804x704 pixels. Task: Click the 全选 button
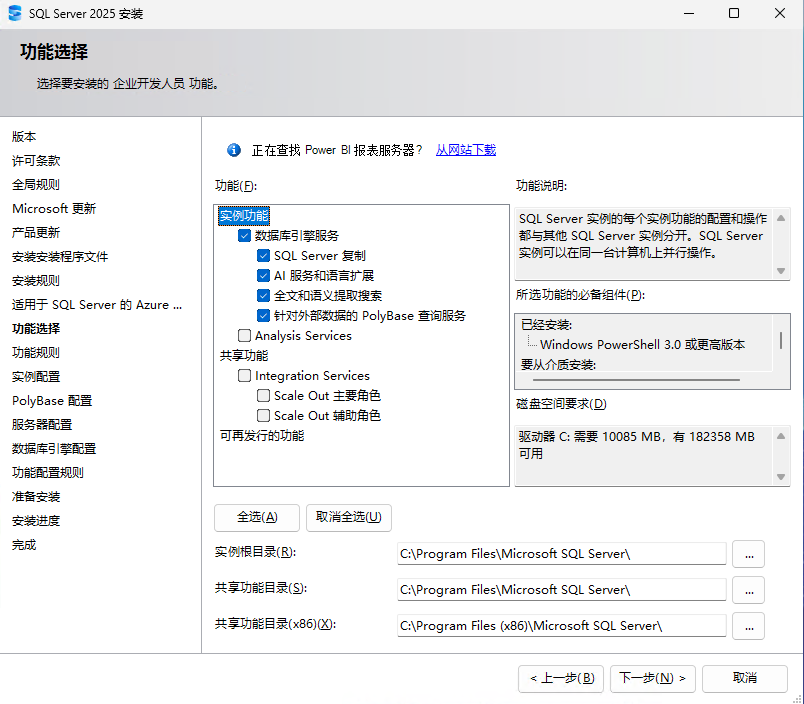pyautogui.click(x=256, y=517)
